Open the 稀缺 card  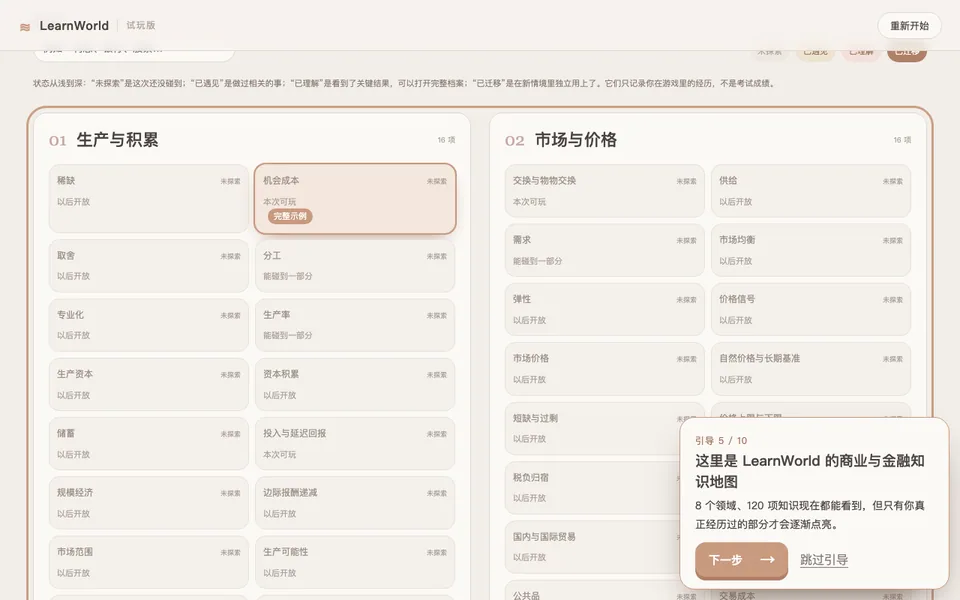[x=149, y=199]
